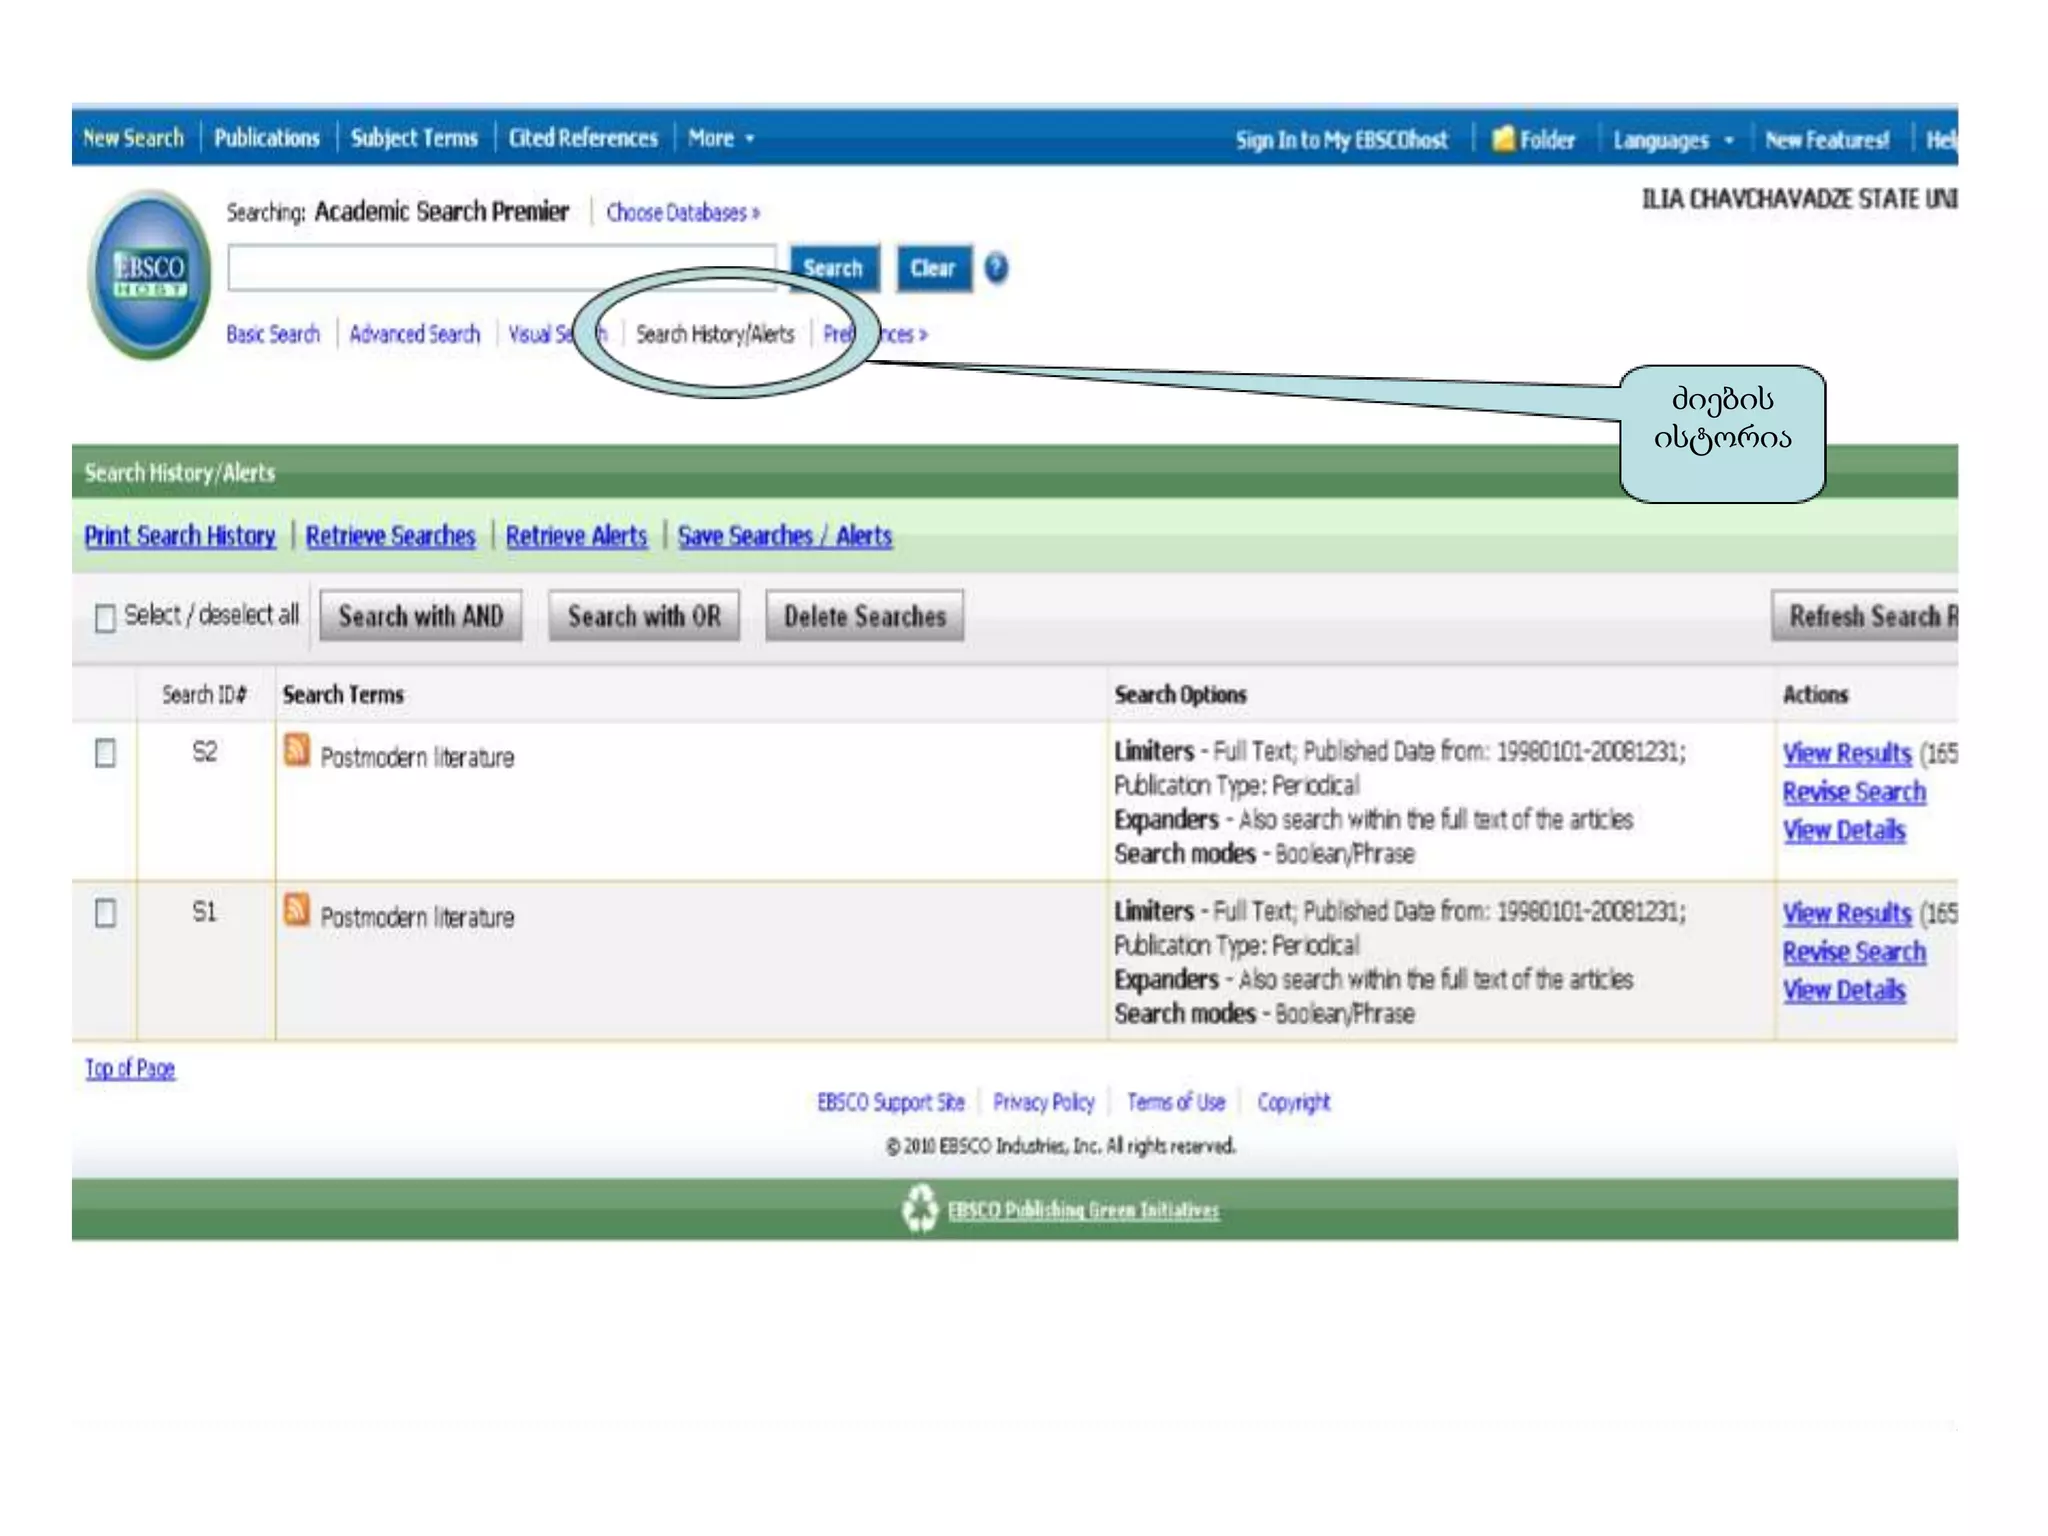The width and height of the screenshot is (2048, 1536).
Task: Check the box for search S1
Action: [x=105, y=913]
